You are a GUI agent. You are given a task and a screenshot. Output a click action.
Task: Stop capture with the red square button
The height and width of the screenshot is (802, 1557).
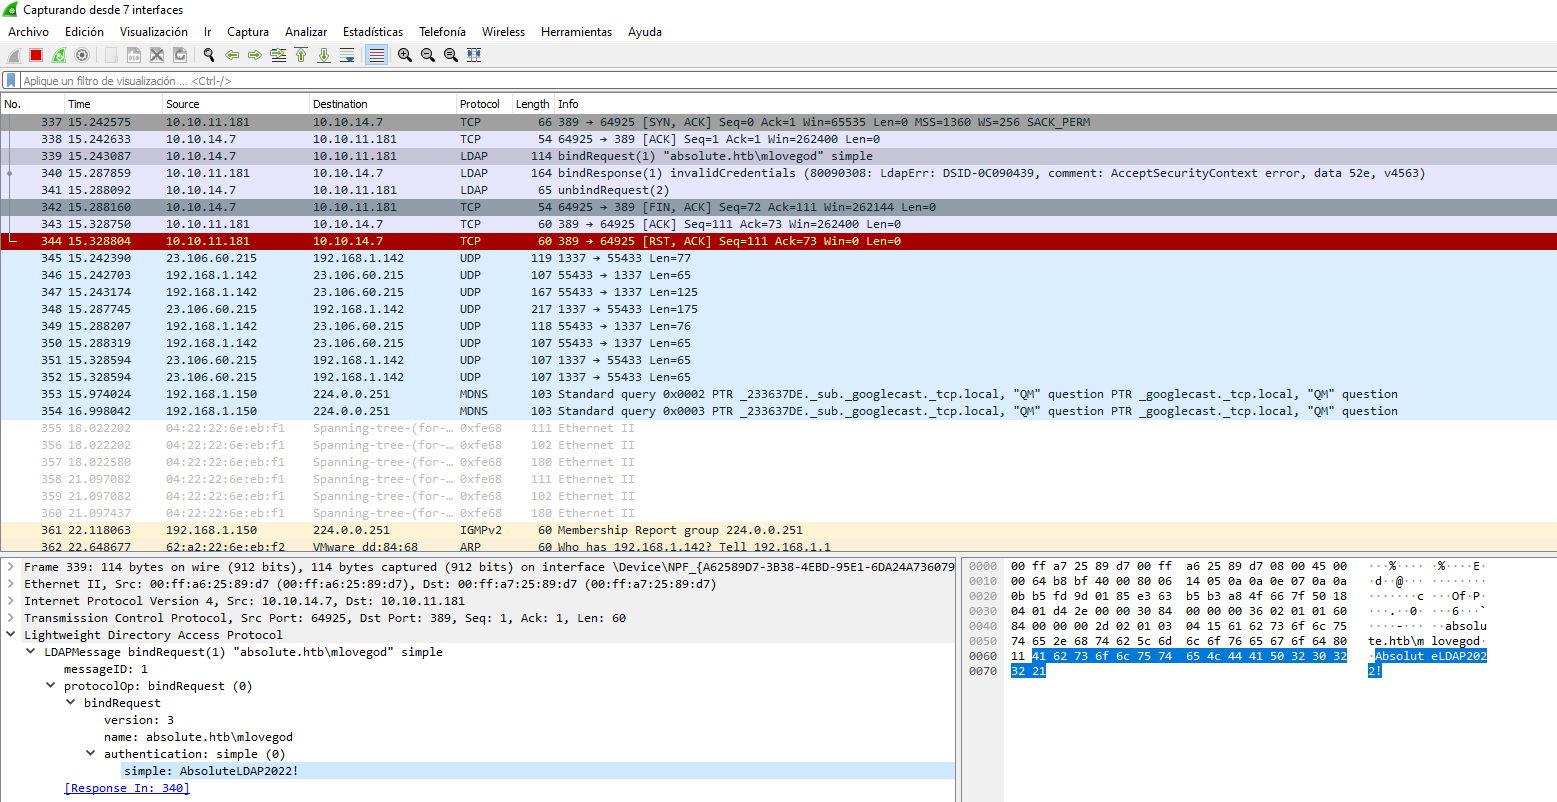point(36,55)
